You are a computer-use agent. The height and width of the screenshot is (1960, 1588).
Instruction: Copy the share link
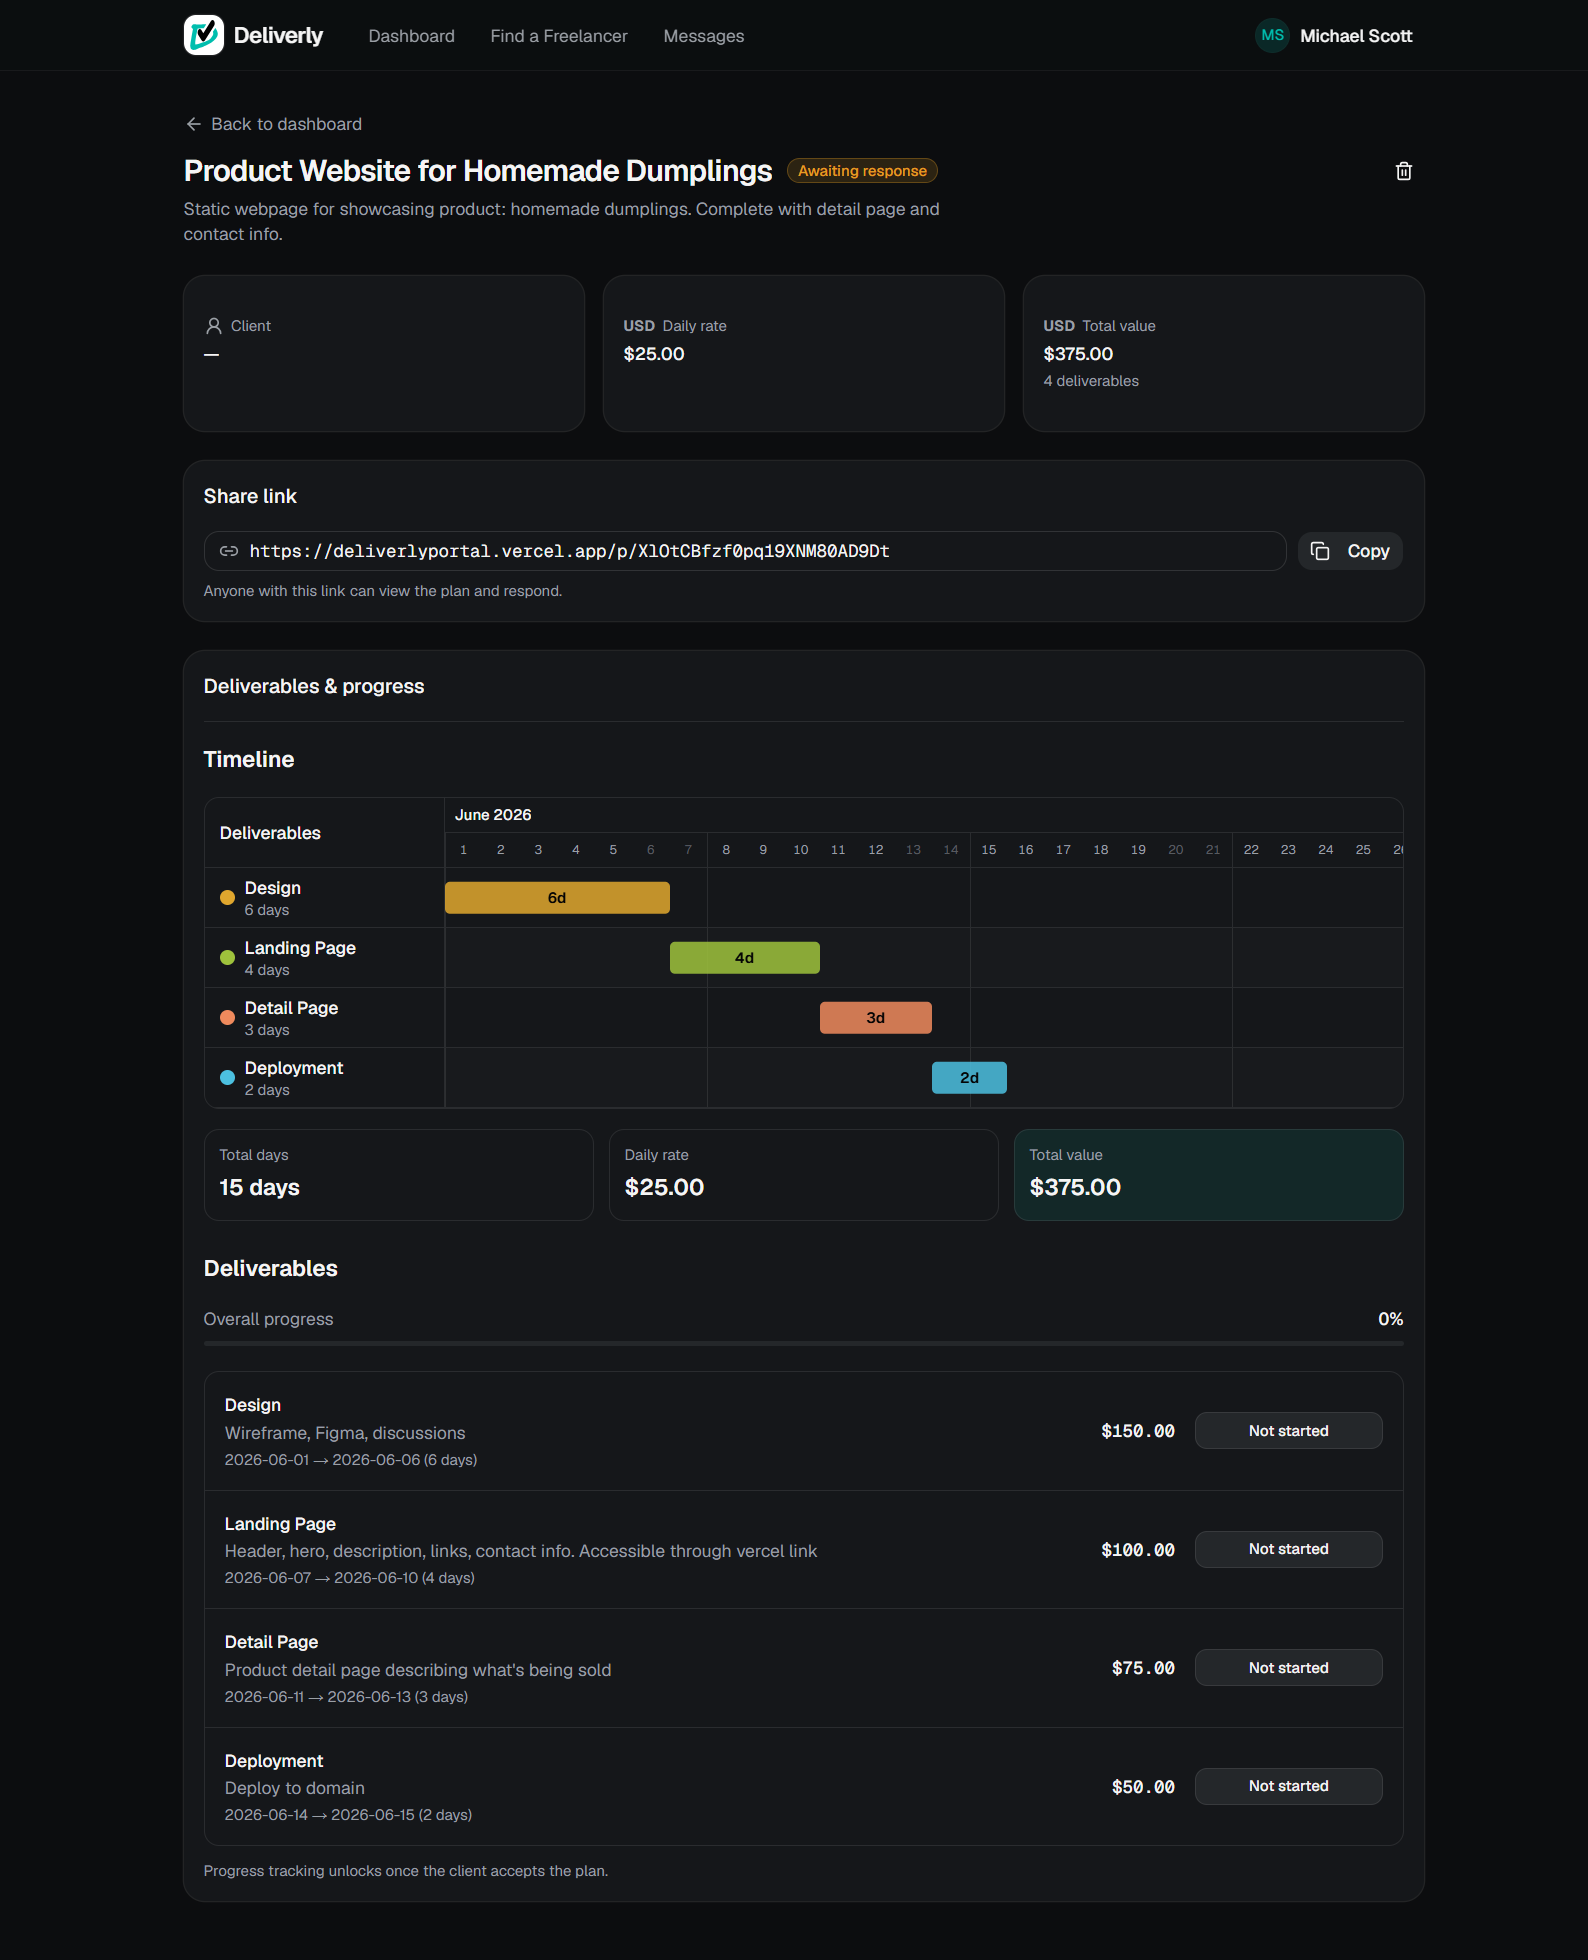[1350, 551]
